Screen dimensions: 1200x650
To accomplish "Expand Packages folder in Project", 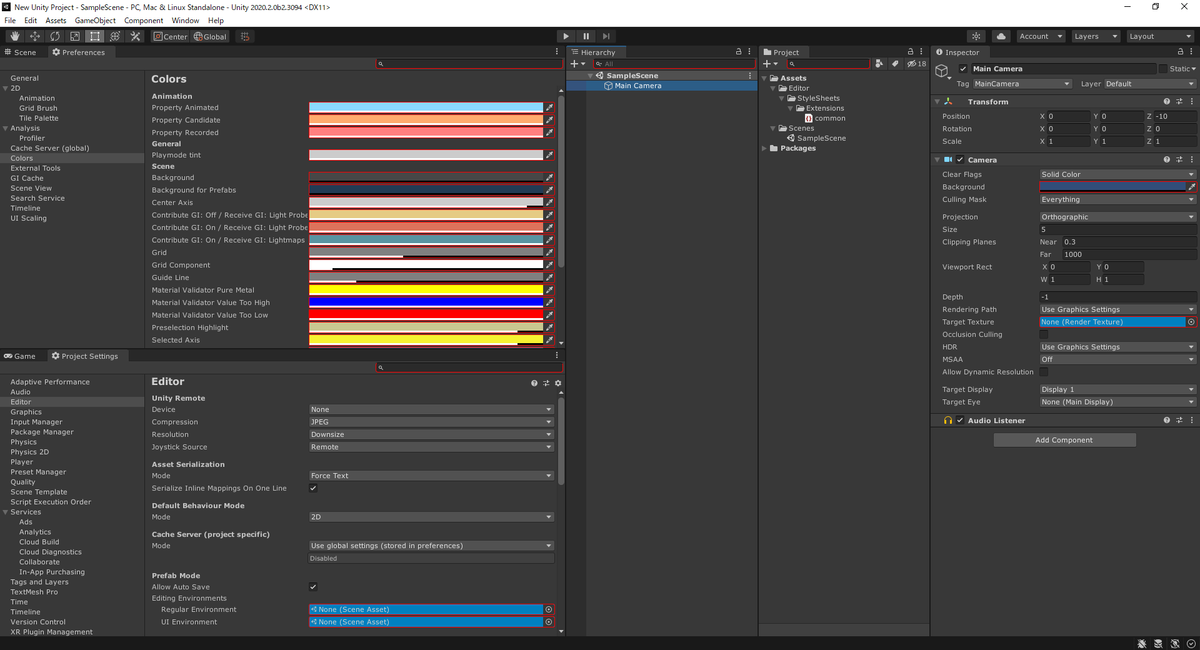I will pos(766,148).
